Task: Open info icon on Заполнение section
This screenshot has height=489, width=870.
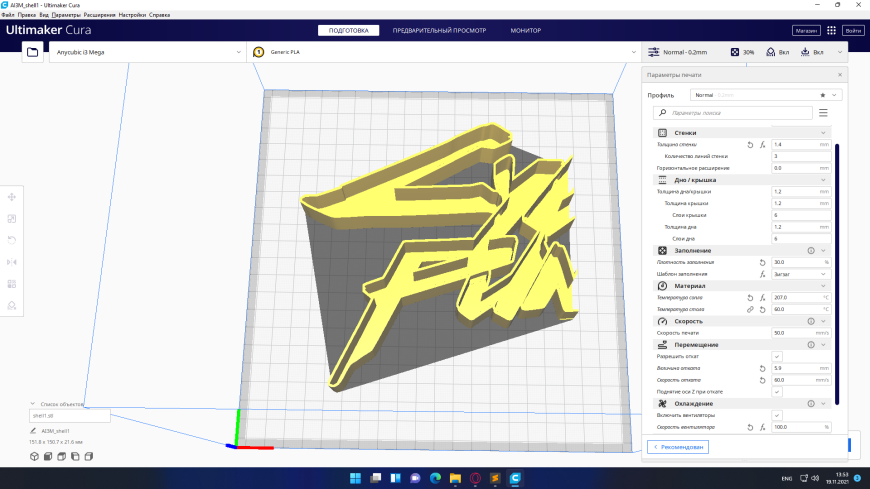Action: tap(811, 250)
